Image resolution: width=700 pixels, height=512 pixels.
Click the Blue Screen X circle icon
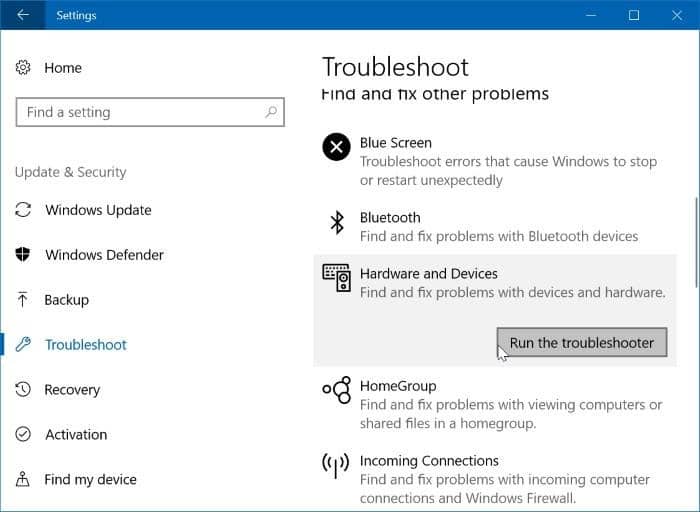[x=336, y=146]
